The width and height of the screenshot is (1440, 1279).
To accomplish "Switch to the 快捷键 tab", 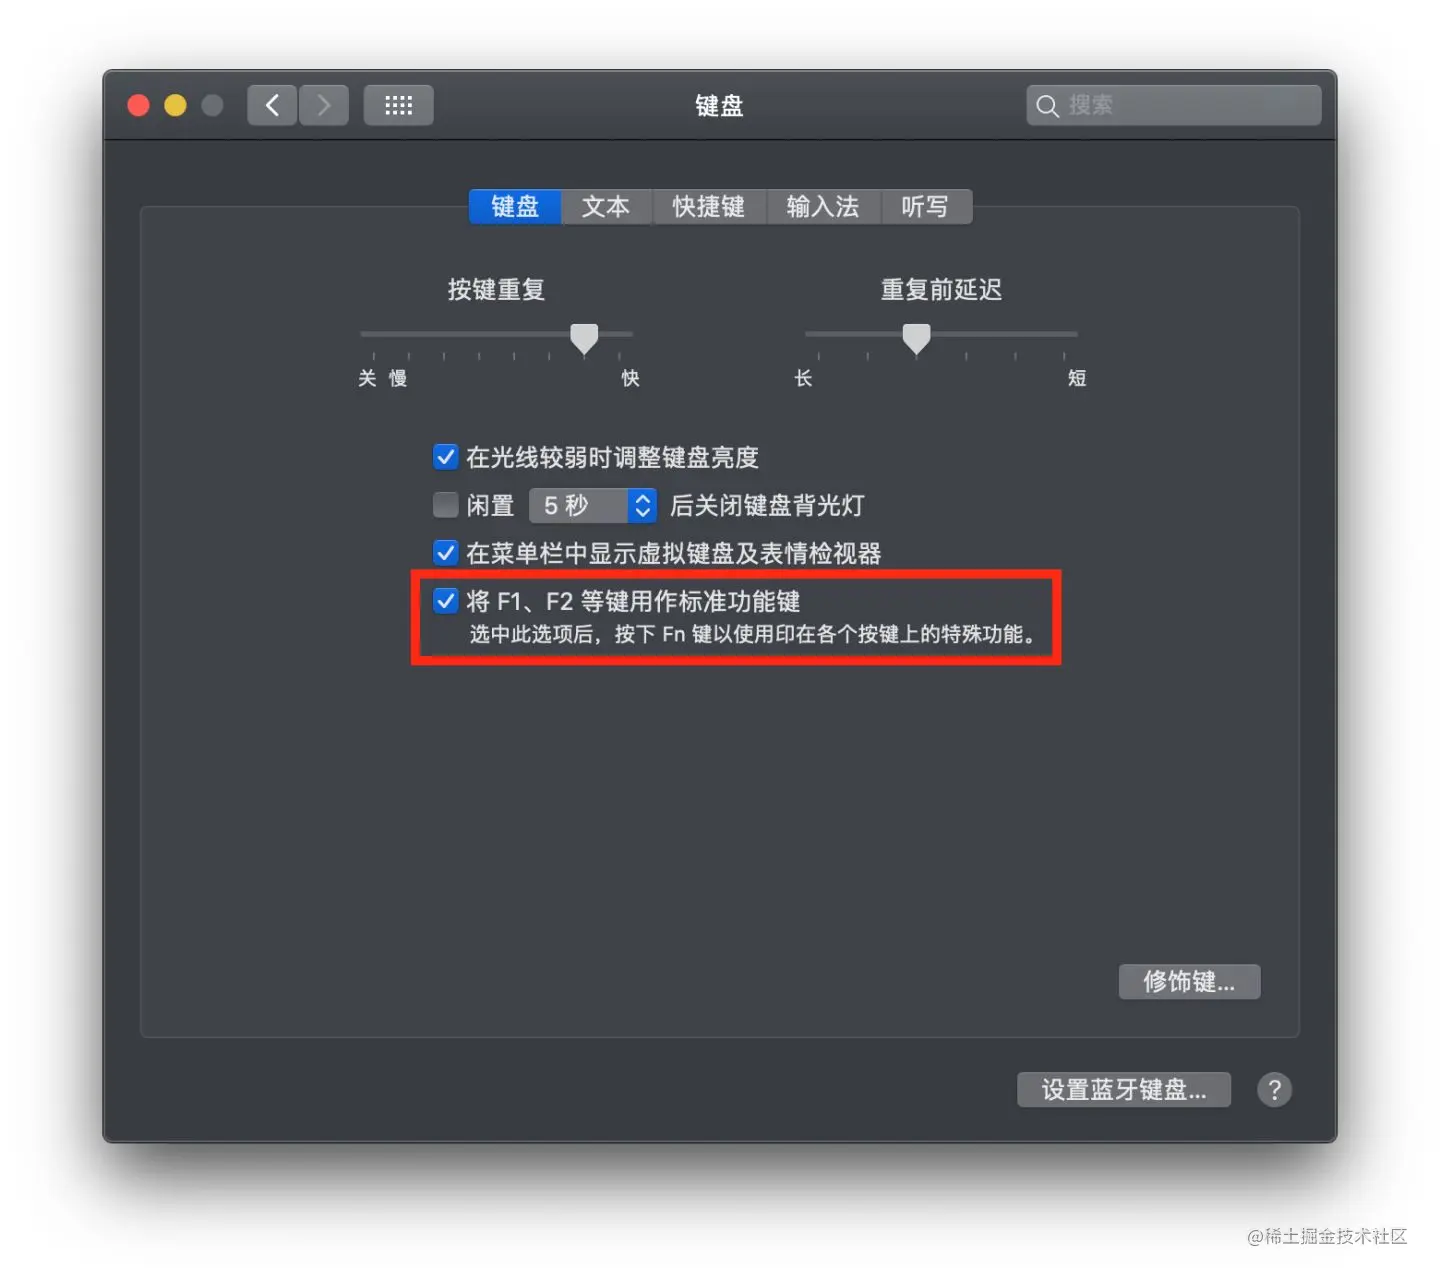I will tap(709, 207).
